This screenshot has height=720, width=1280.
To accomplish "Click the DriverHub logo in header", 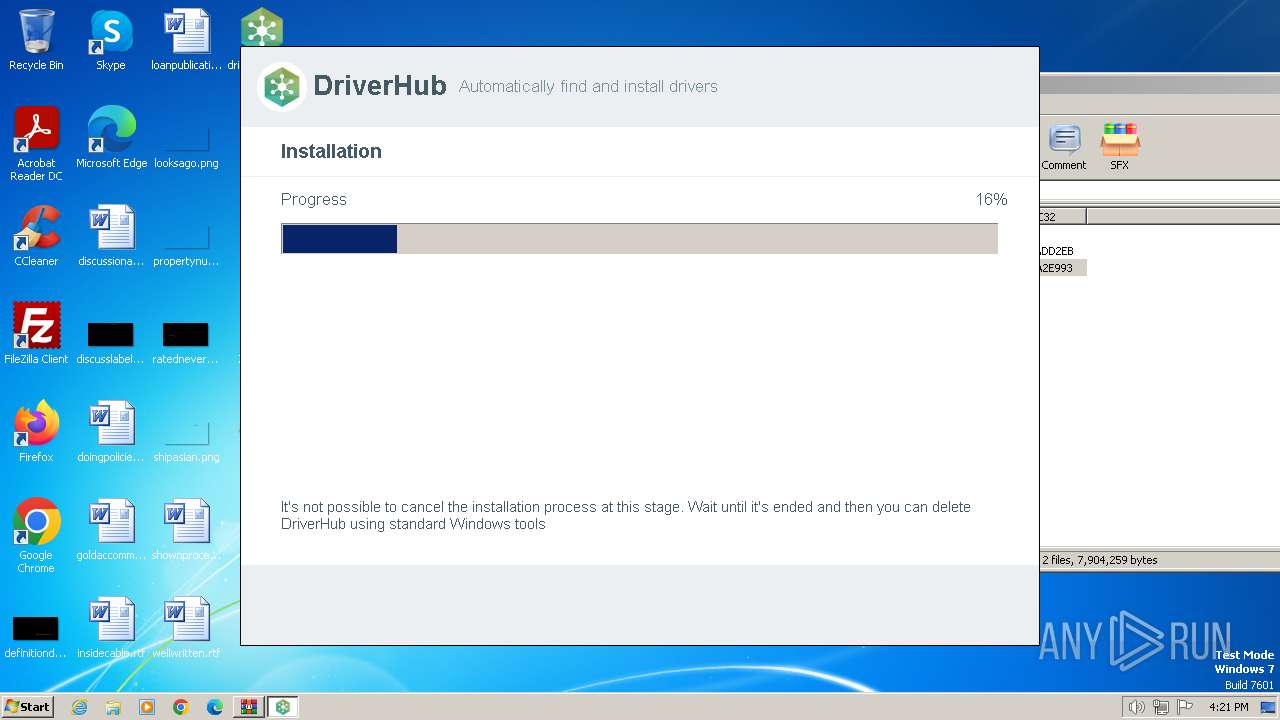I will 282,86.
